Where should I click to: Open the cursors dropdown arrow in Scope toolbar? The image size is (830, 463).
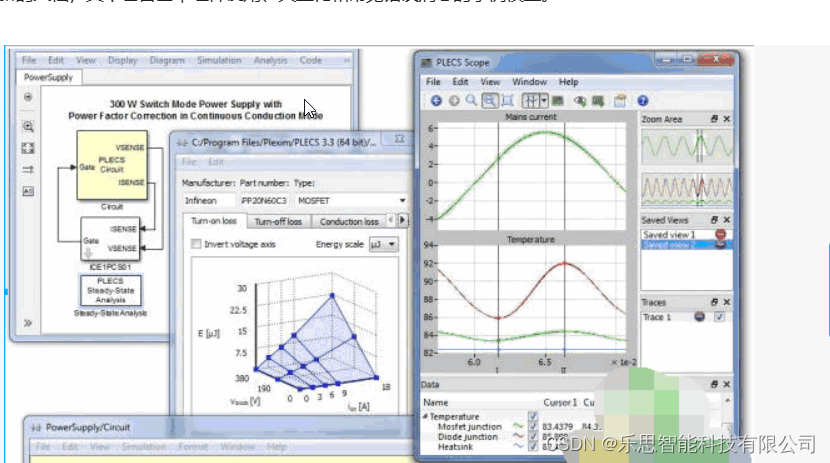pyautogui.click(x=544, y=101)
